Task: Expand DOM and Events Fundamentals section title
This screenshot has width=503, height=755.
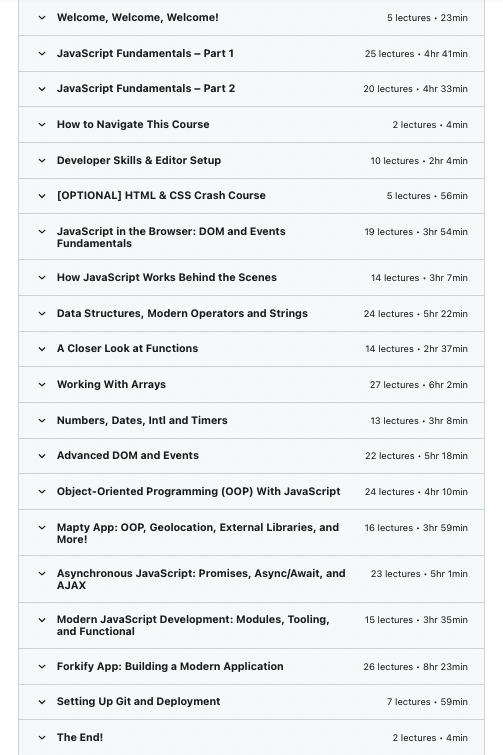Action: [171, 237]
